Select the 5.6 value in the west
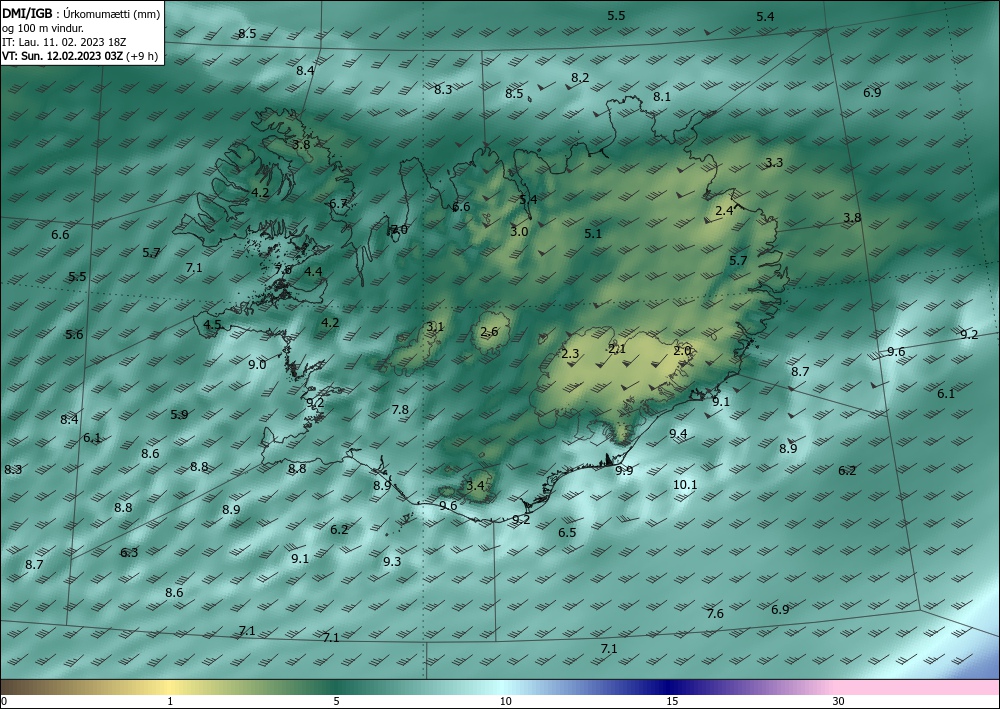 coord(74,335)
